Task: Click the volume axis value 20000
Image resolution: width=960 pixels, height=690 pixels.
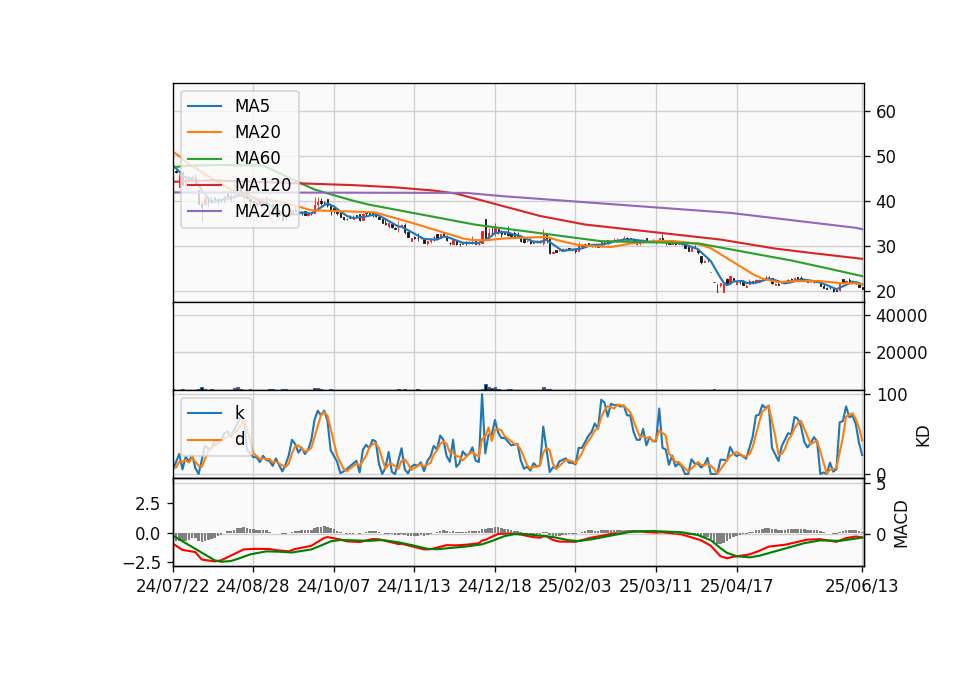Action: coord(901,353)
